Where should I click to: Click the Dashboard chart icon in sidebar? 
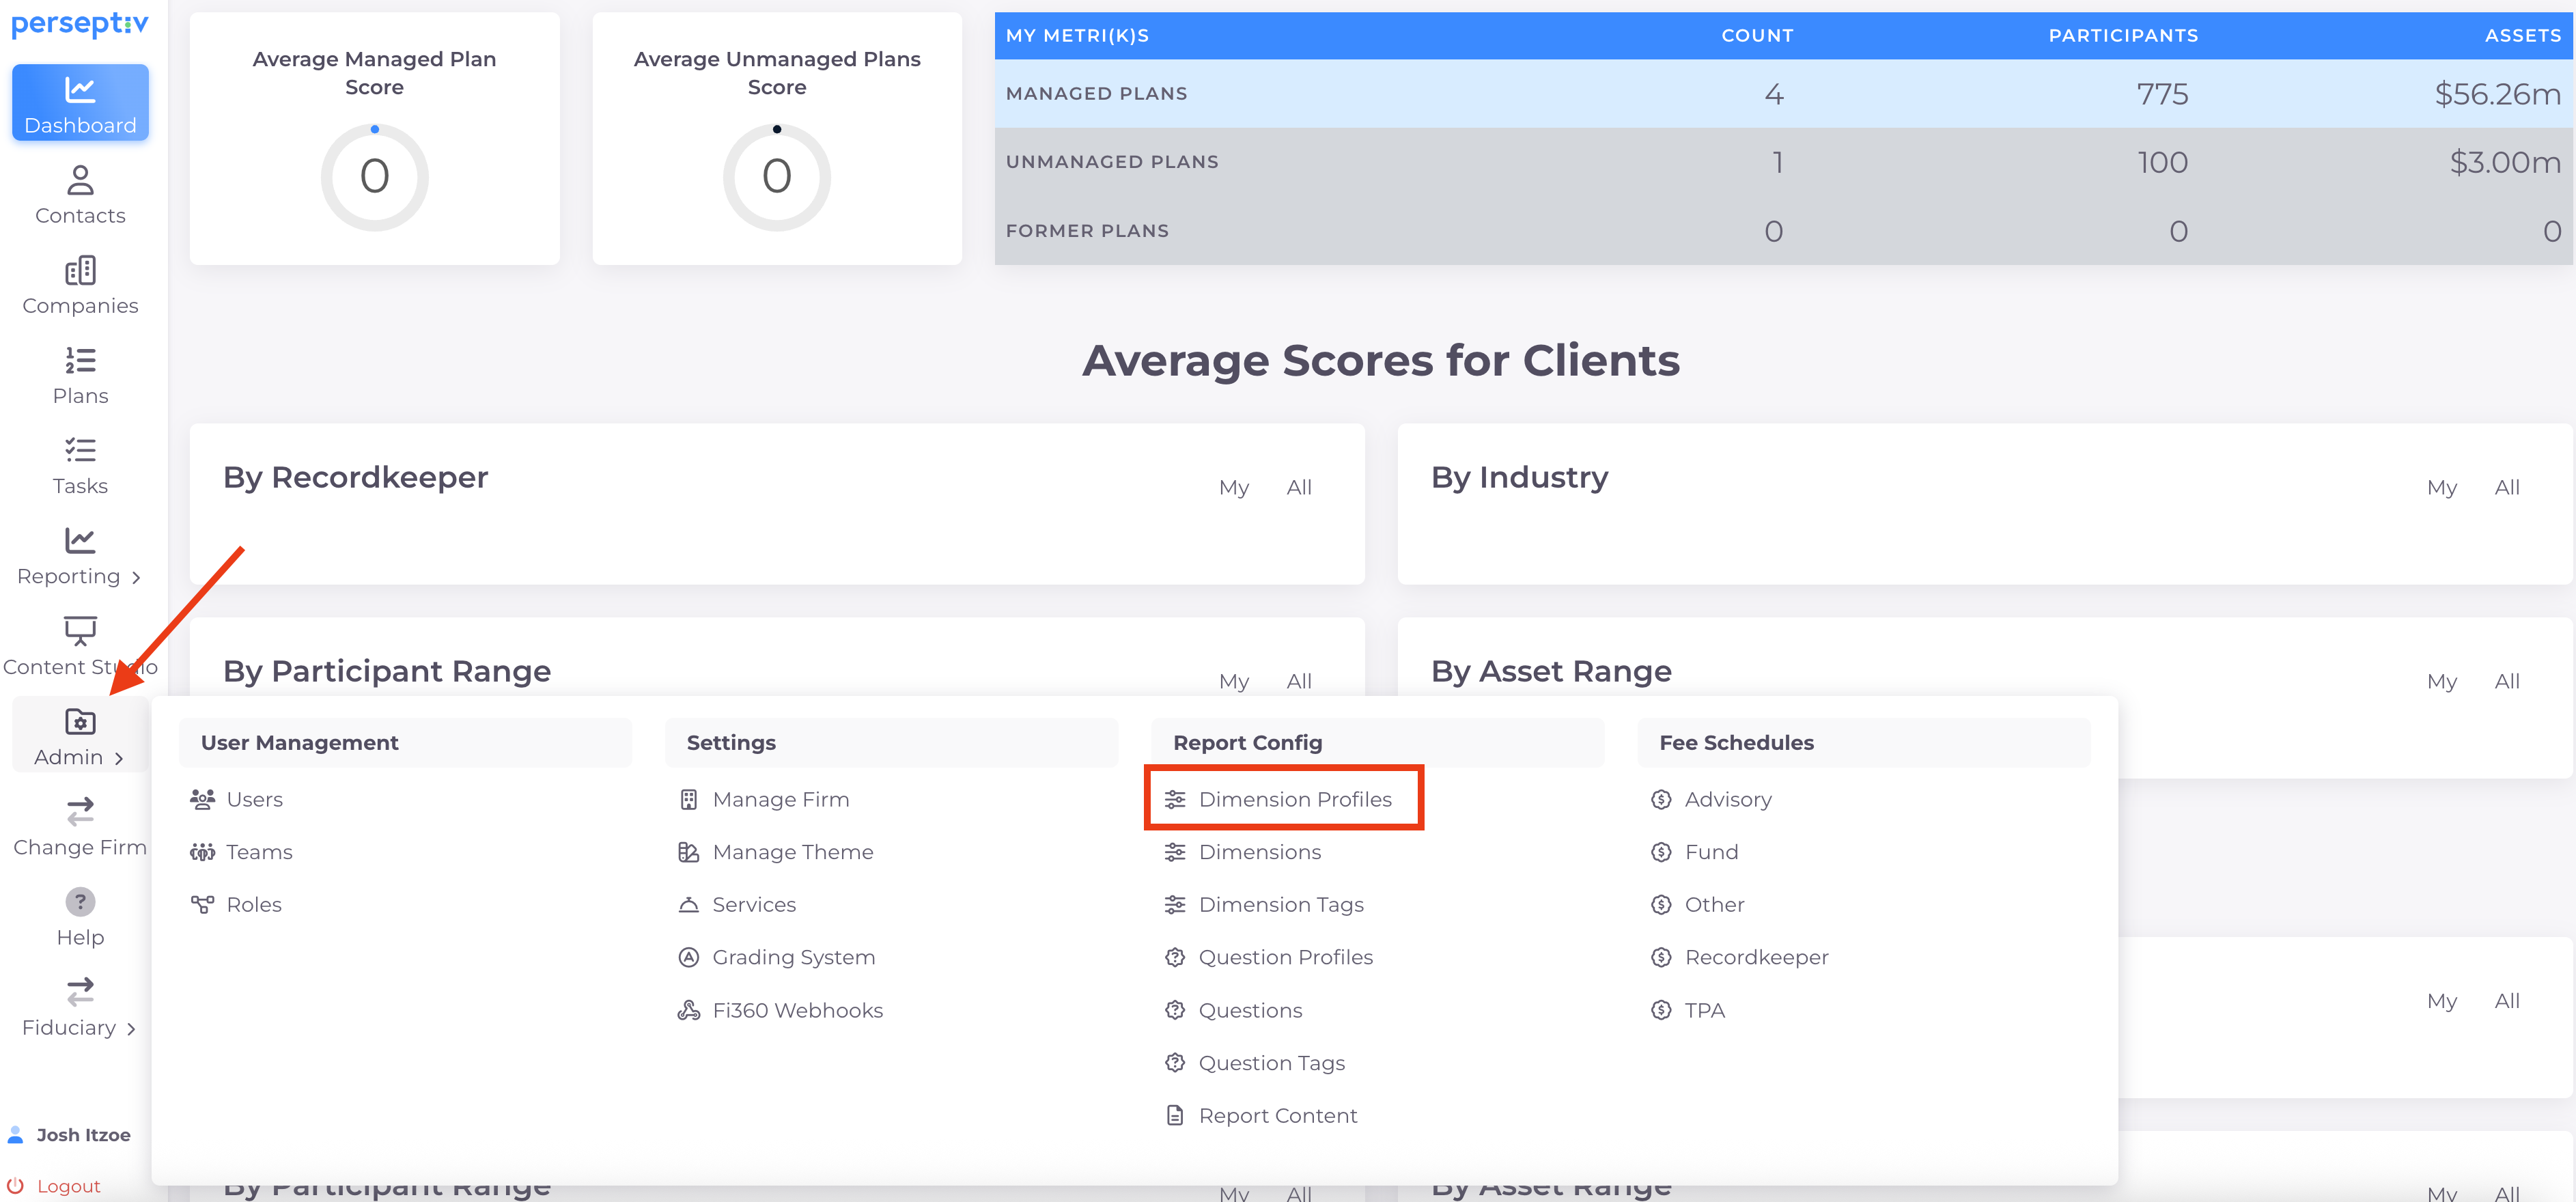[80, 90]
